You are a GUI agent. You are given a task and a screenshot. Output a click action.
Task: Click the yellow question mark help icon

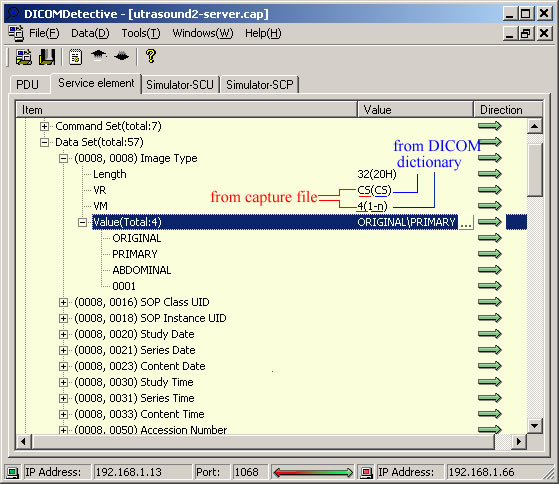151,56
